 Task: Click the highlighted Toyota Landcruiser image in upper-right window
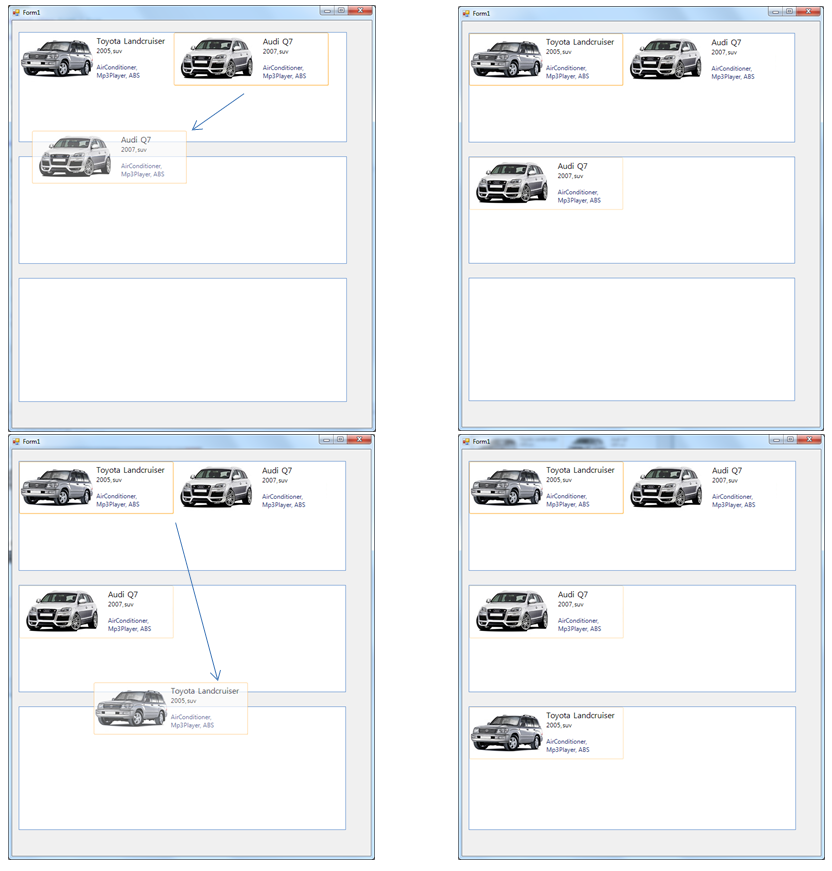[x=506, y=58]
